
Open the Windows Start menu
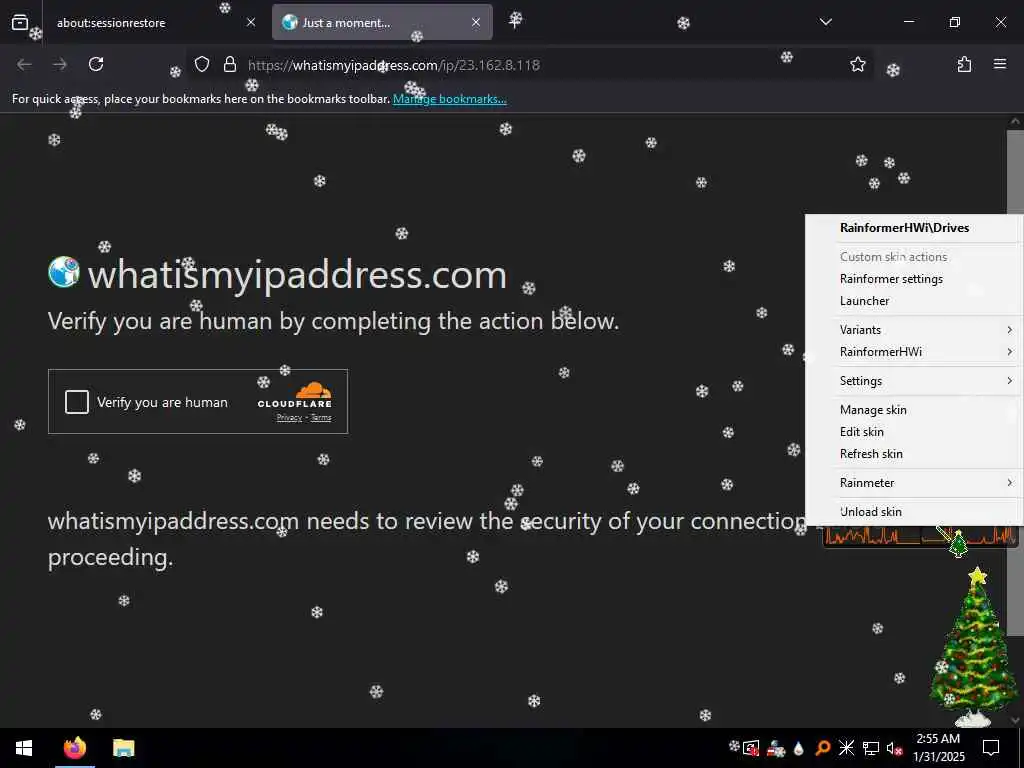pos(24,748)
